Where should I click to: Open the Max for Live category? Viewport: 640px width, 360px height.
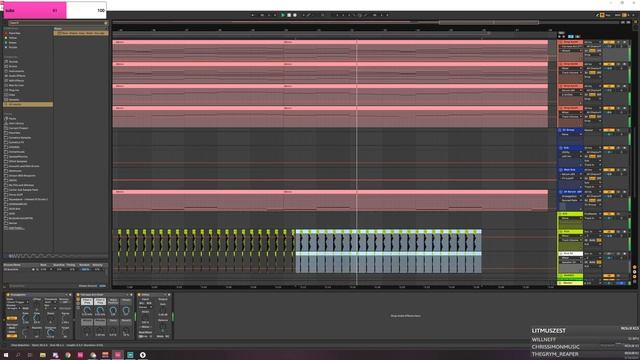16,85
